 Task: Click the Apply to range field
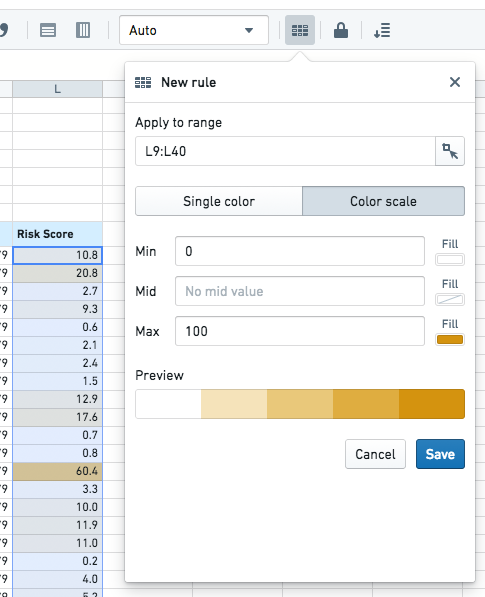point(285,151)
